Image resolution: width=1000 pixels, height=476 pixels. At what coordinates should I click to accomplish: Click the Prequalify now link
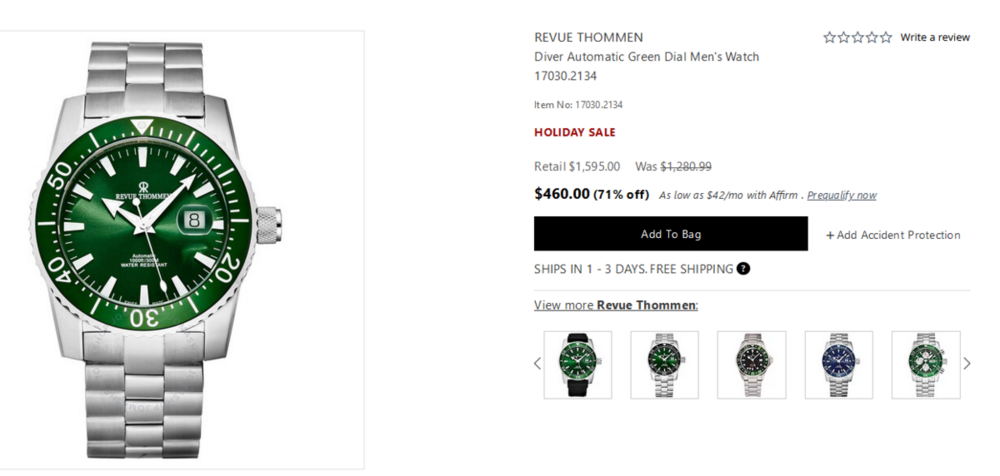coord(841,195)
